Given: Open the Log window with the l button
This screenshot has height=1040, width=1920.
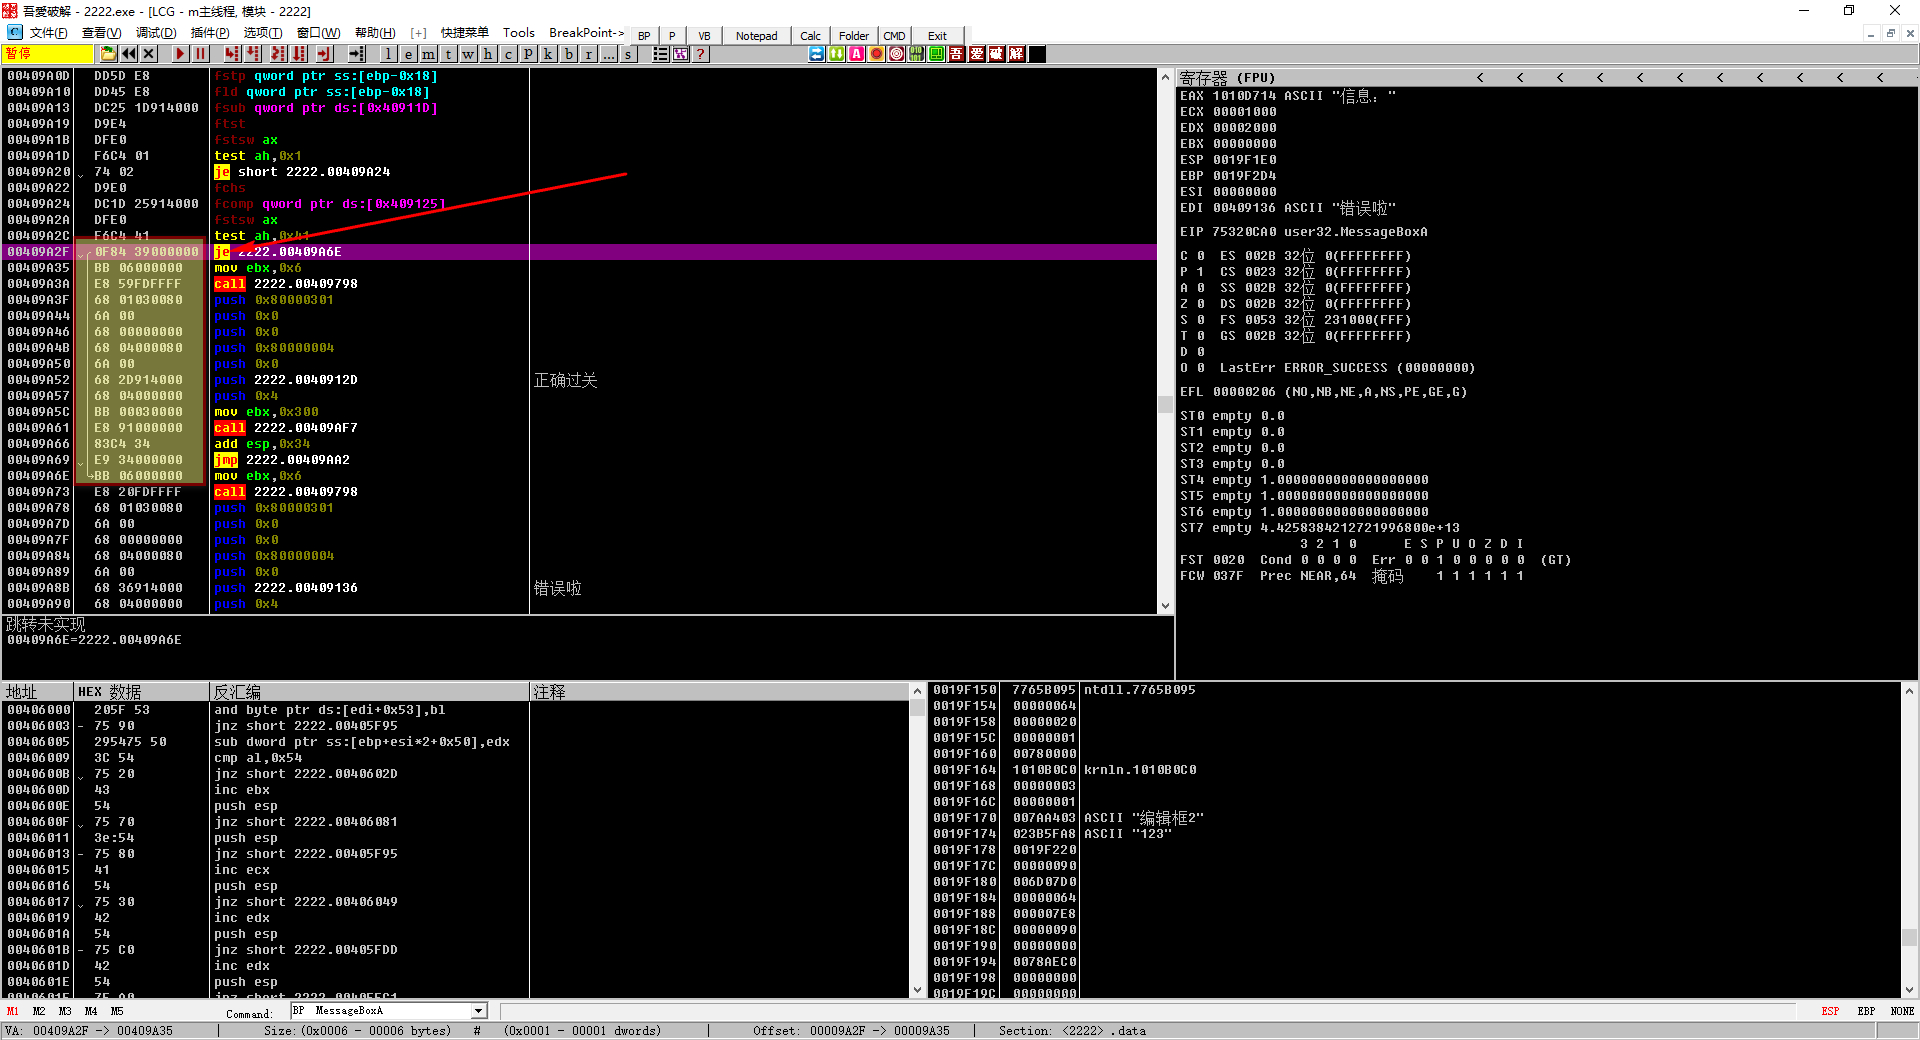Looking at the screenshot, I should click(x=389, y=54).
